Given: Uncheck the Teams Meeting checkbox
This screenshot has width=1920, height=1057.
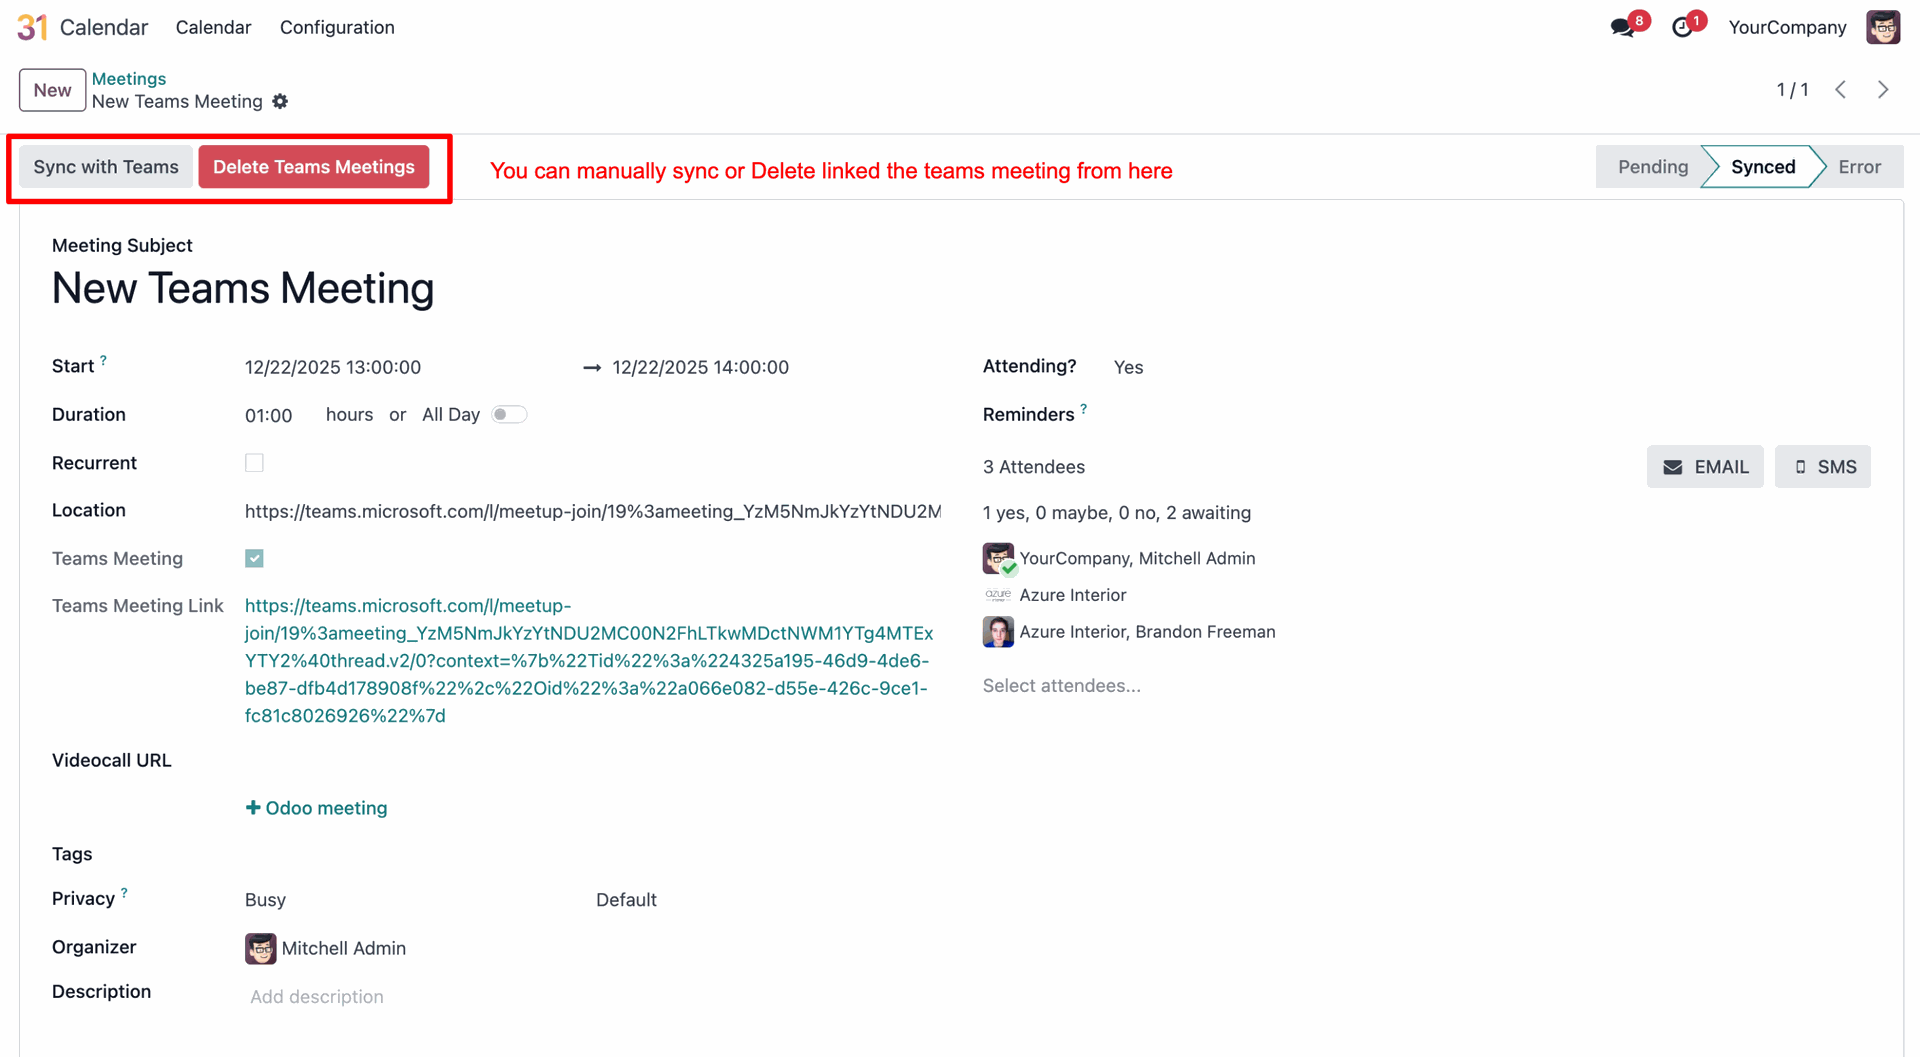Looking at the screenshot, I should [x=254, y=558].
